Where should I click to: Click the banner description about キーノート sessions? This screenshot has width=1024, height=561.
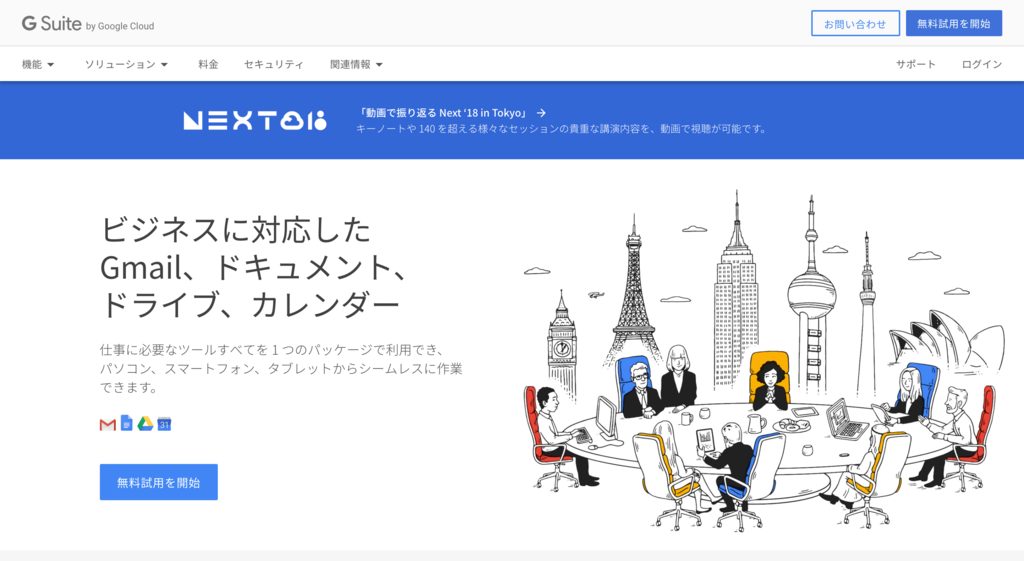coord(562,129)
